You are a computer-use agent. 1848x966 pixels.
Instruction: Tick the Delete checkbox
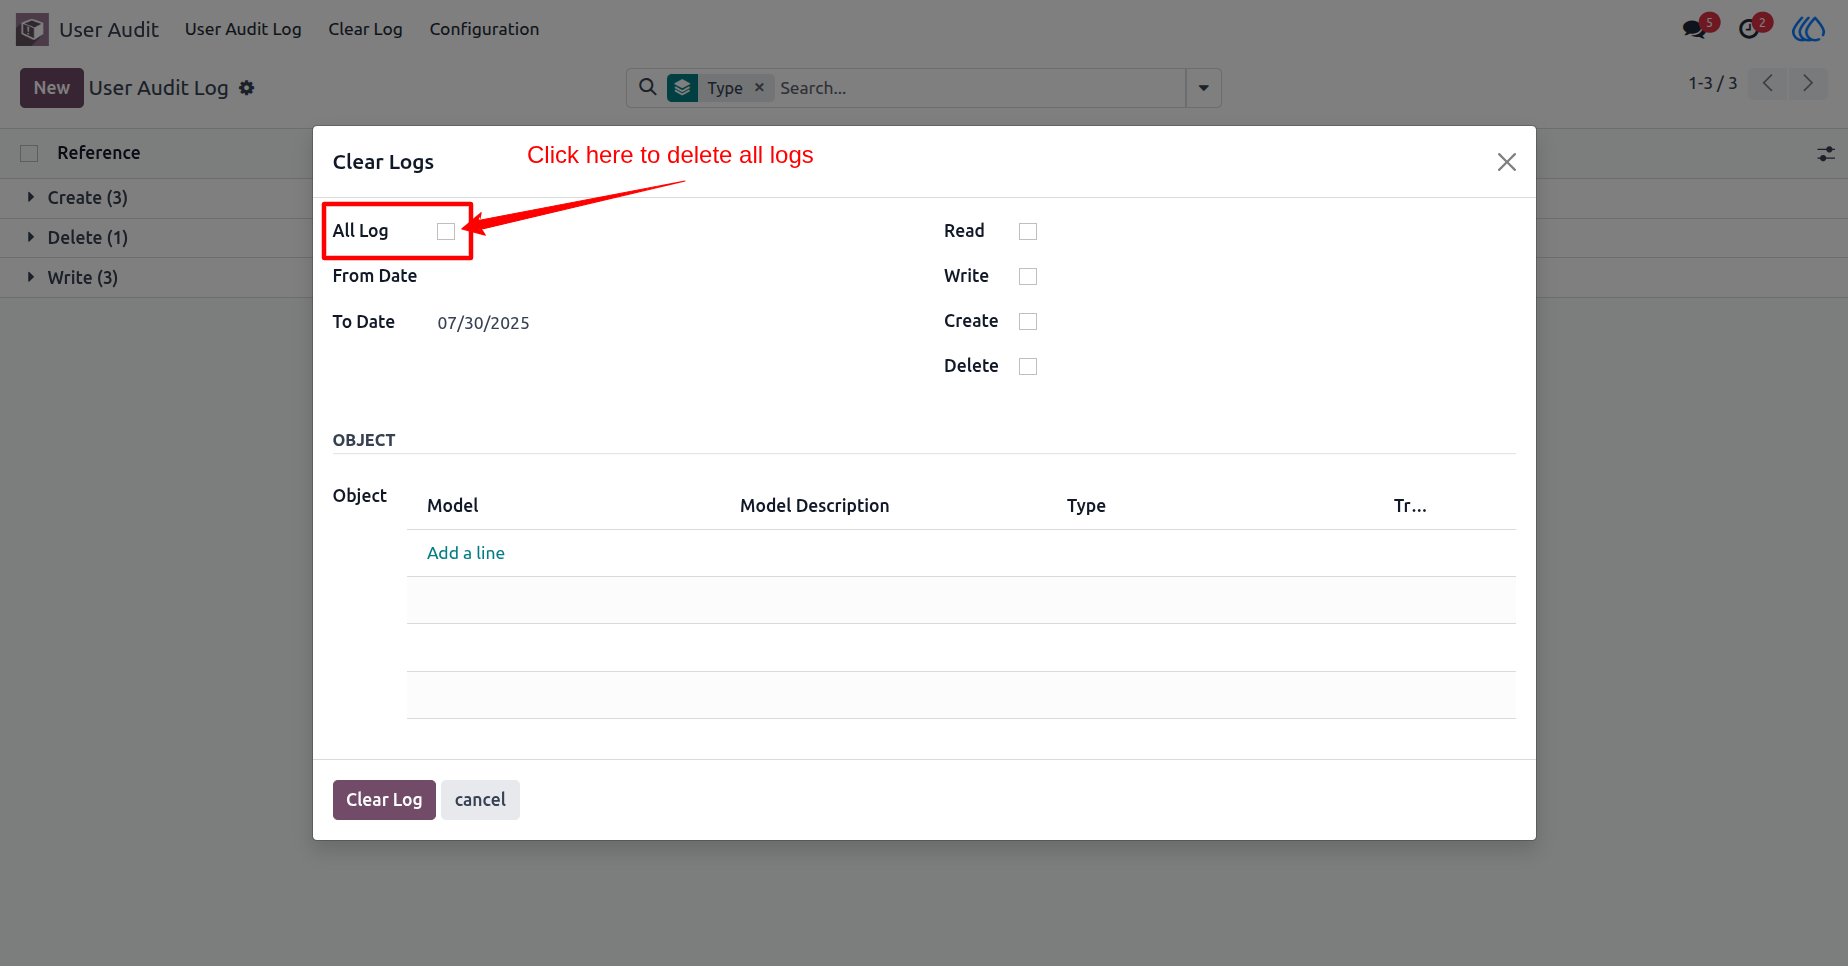1028,366
